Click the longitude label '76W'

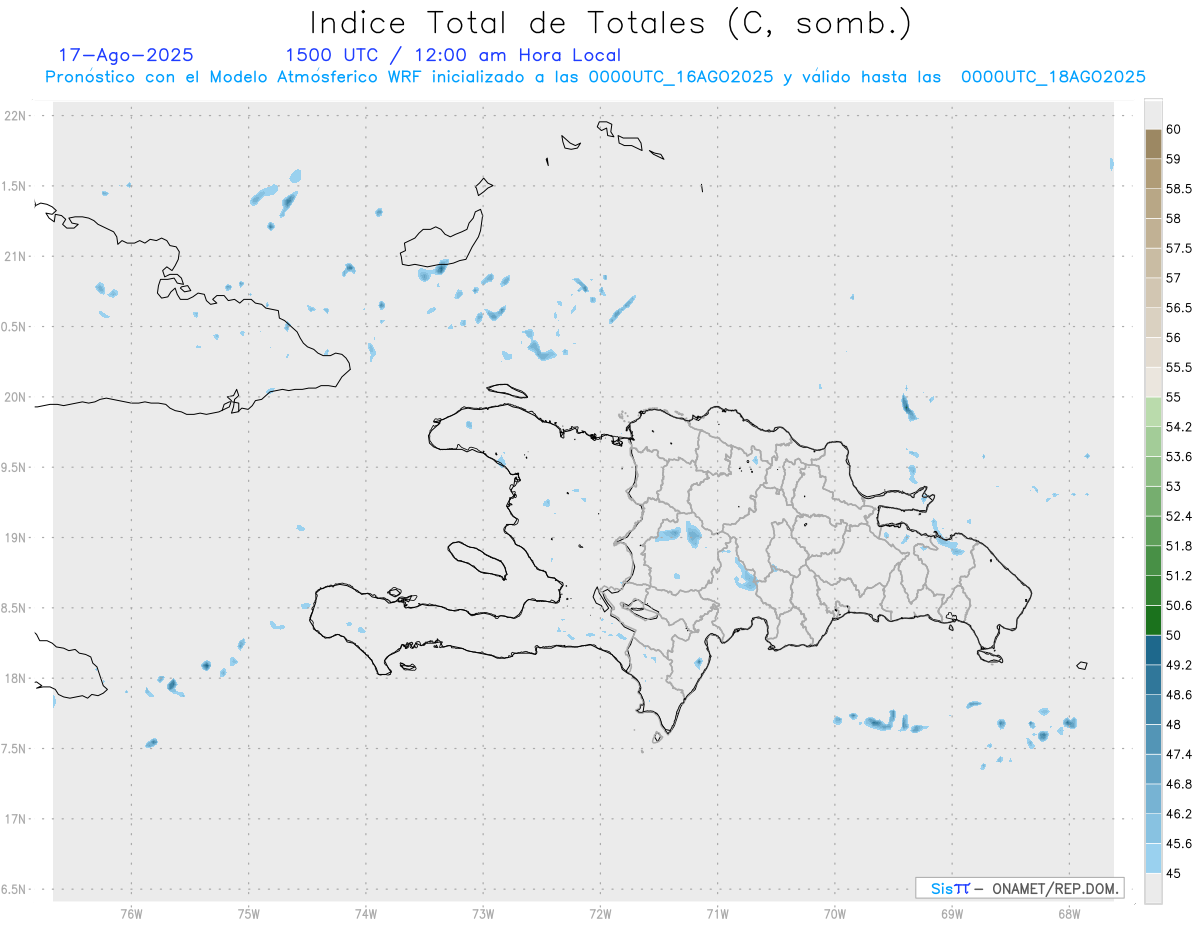(131, 914)
